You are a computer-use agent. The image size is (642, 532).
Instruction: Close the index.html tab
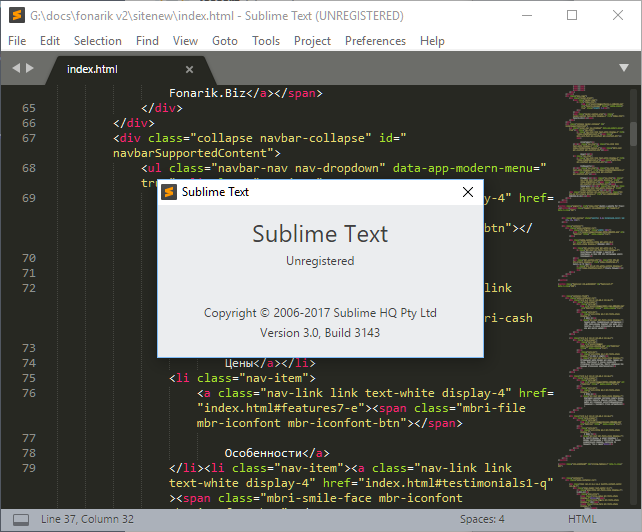coord(189,70)
